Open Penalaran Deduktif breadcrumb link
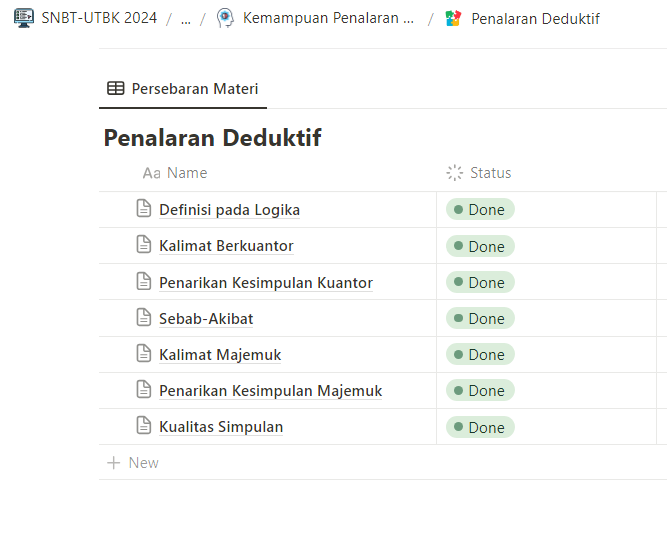 [x=536, y=19]
